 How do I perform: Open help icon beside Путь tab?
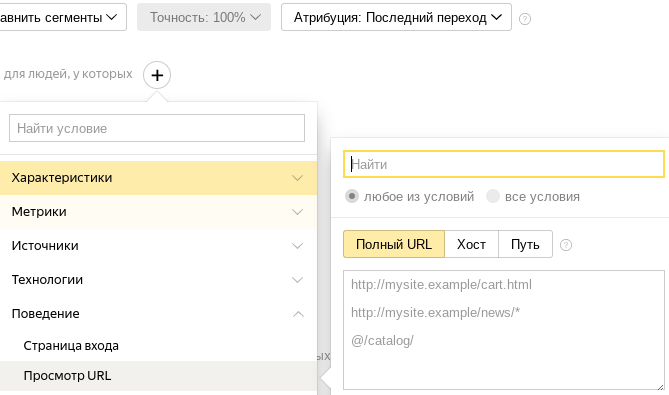(566, 245)
